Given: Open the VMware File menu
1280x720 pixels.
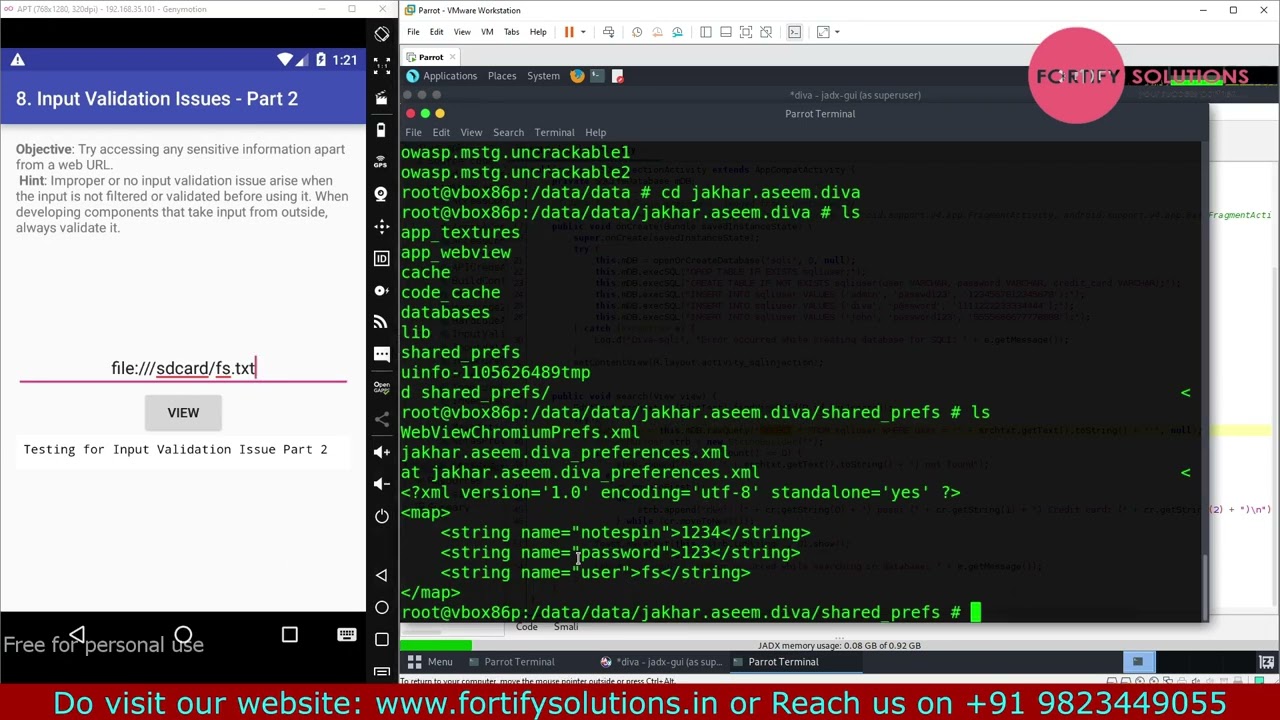Looking at the screenshot, I should [x=413, y=32].
